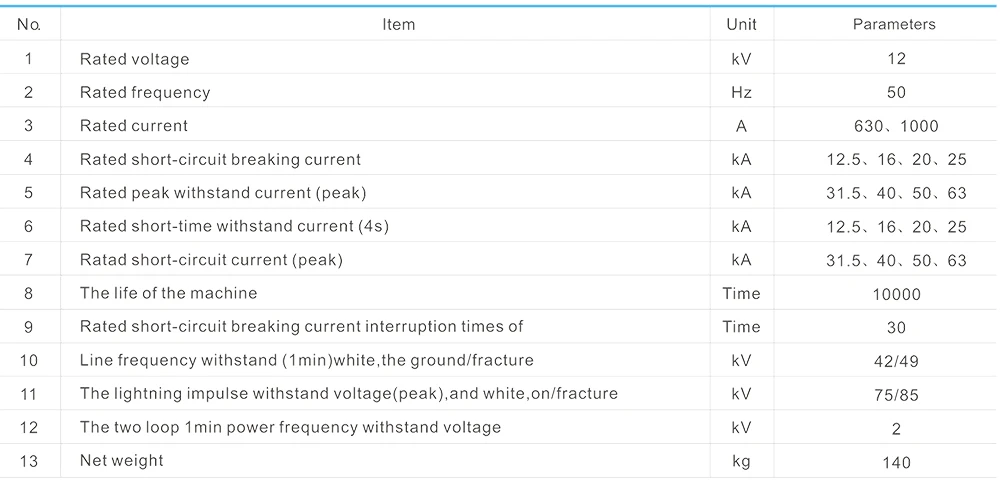Select "The life of the machine" row

click(168, 293)
